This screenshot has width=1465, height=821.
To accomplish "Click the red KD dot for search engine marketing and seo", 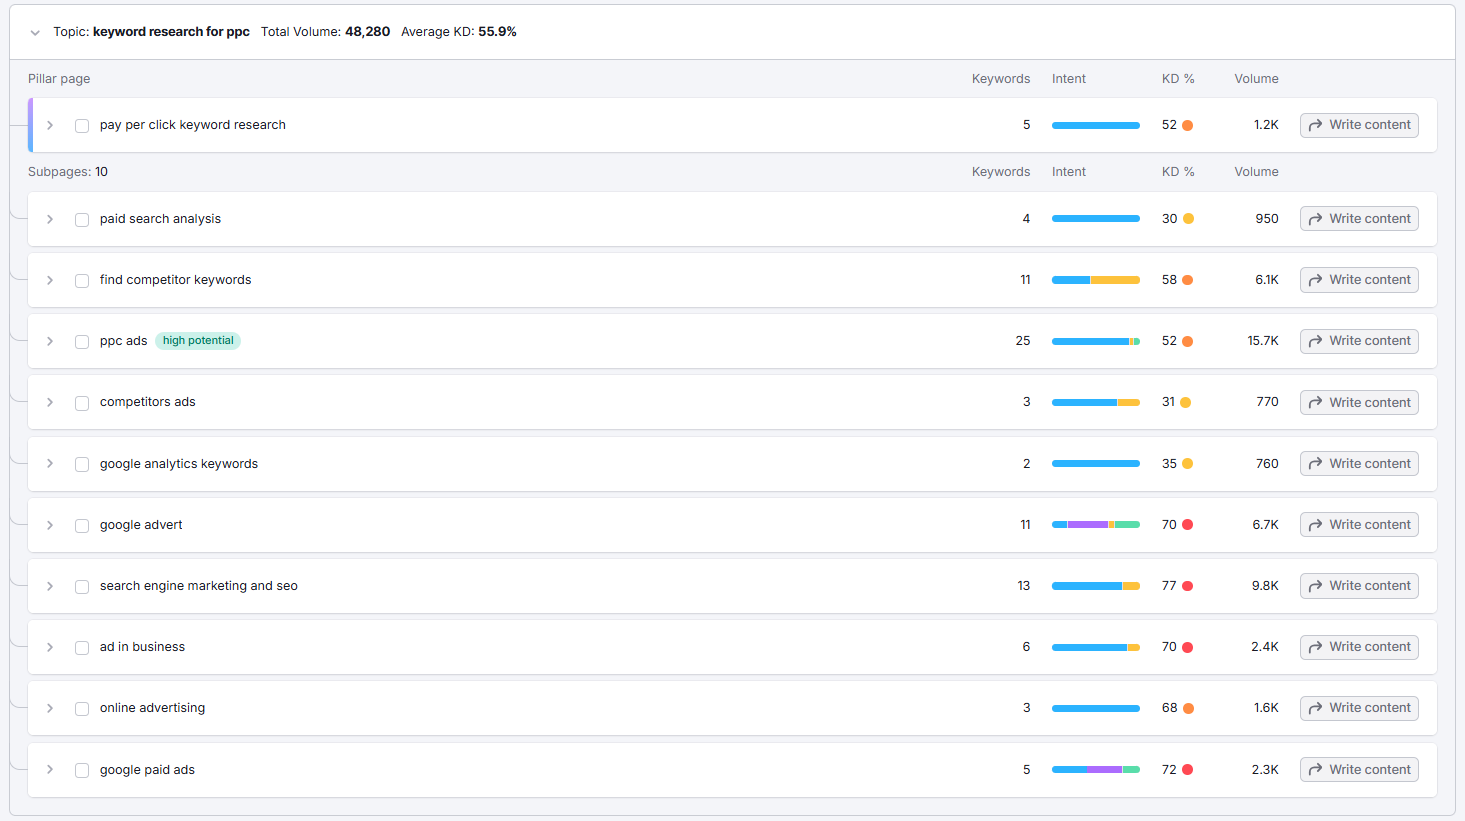I will [1188, 586].
